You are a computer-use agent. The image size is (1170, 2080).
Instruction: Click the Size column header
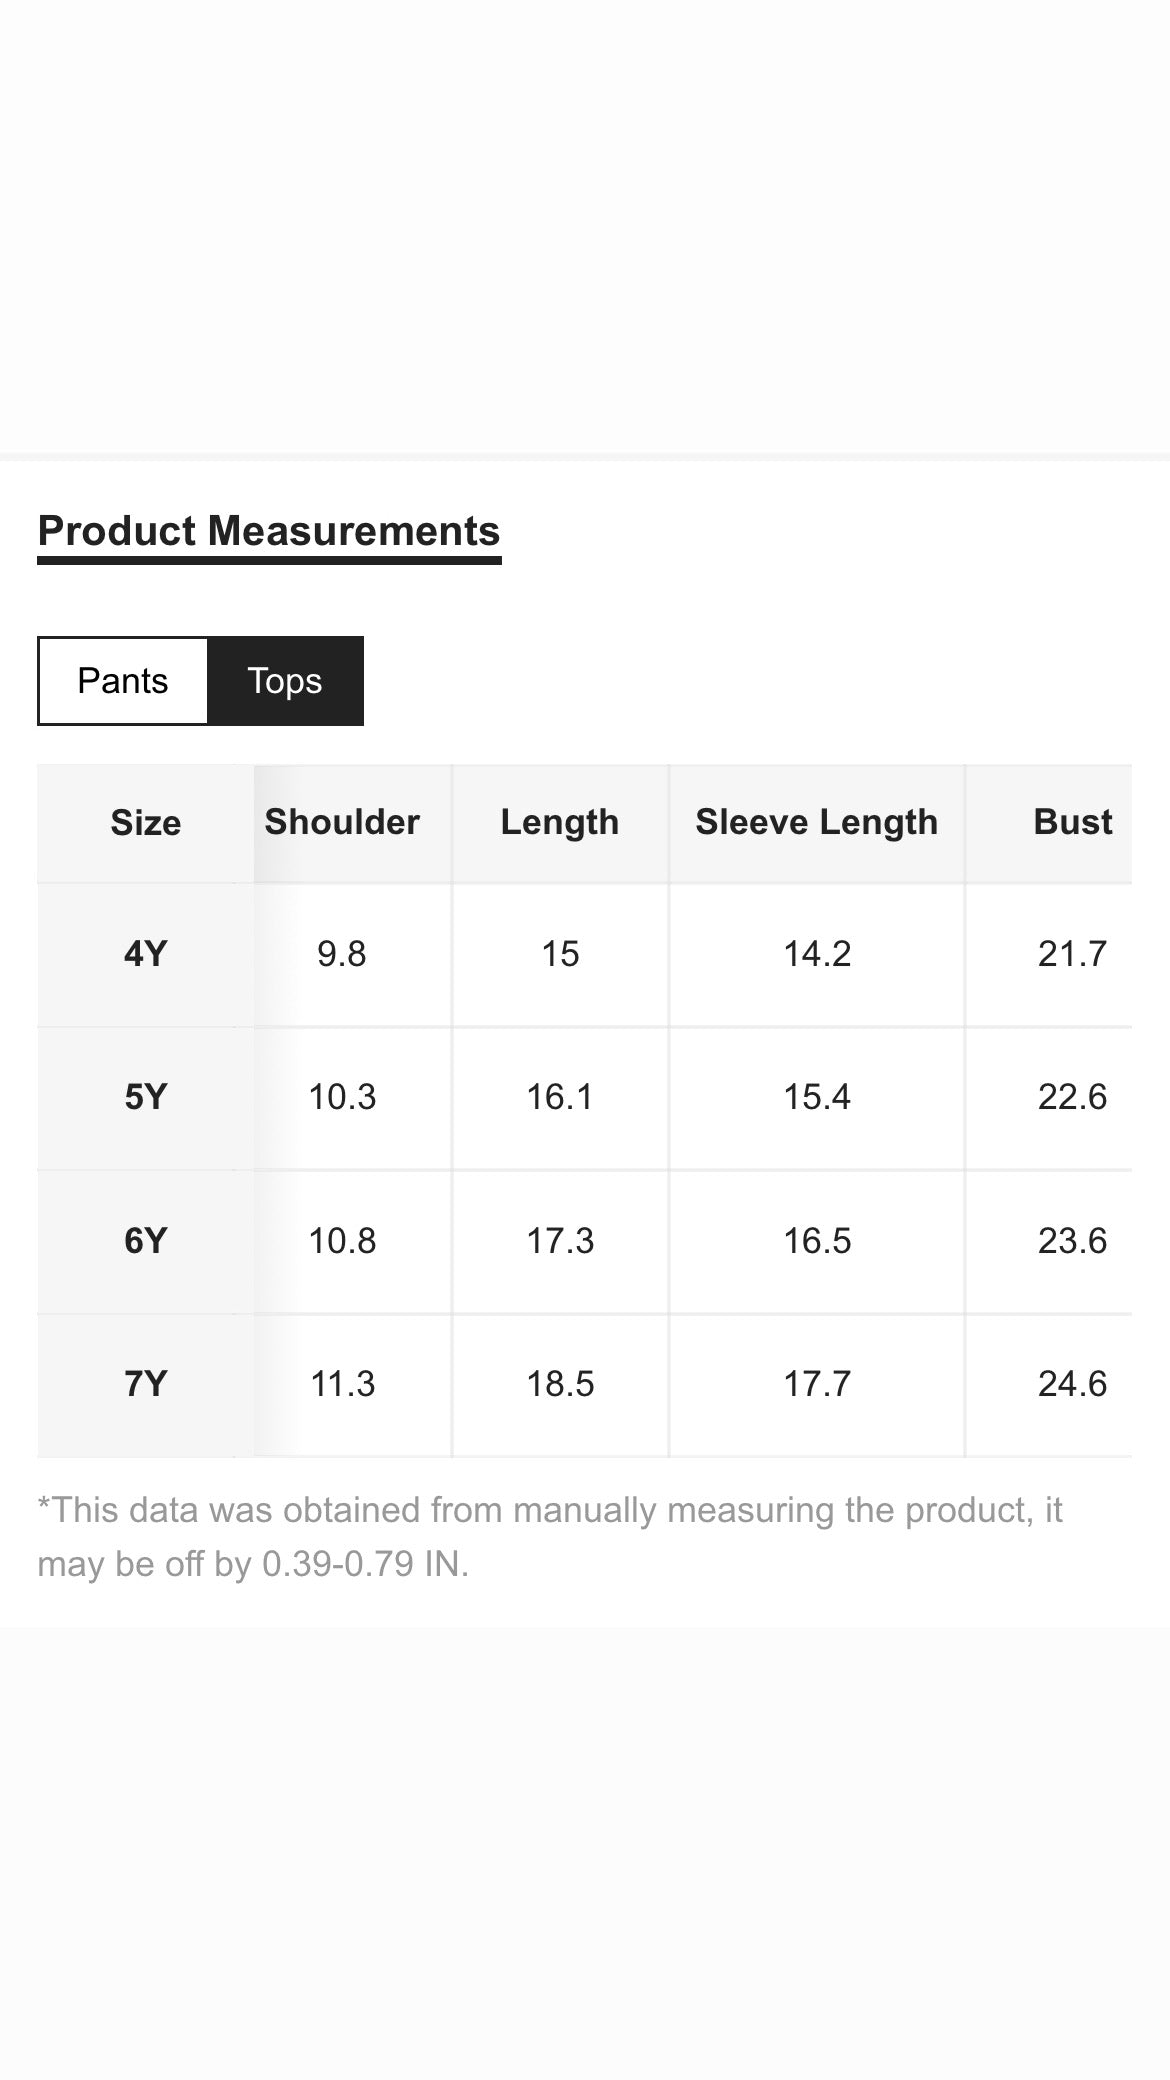pyautogui.click(x=146, y=823)
